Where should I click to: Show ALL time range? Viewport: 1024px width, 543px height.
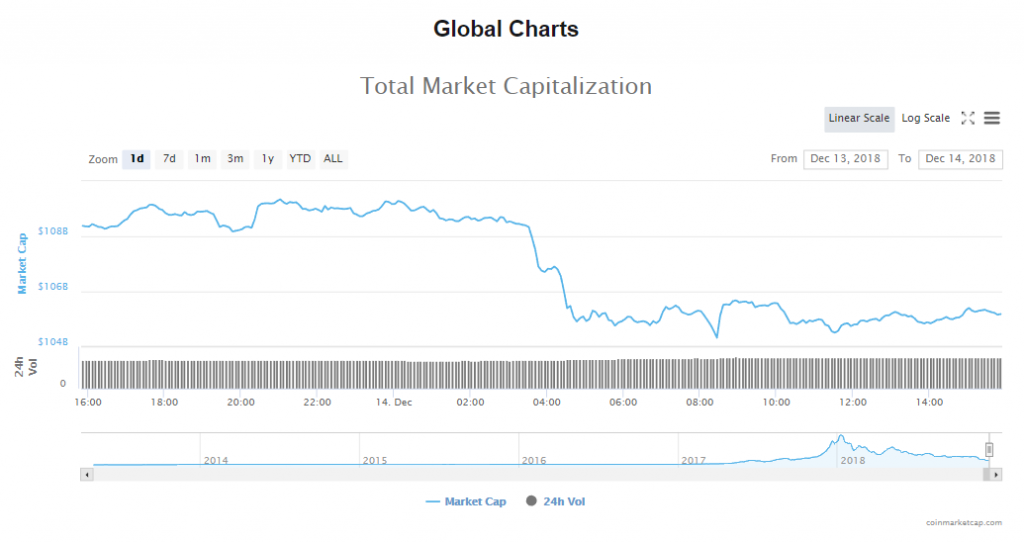pyautogui.click(x=333, y=159)
